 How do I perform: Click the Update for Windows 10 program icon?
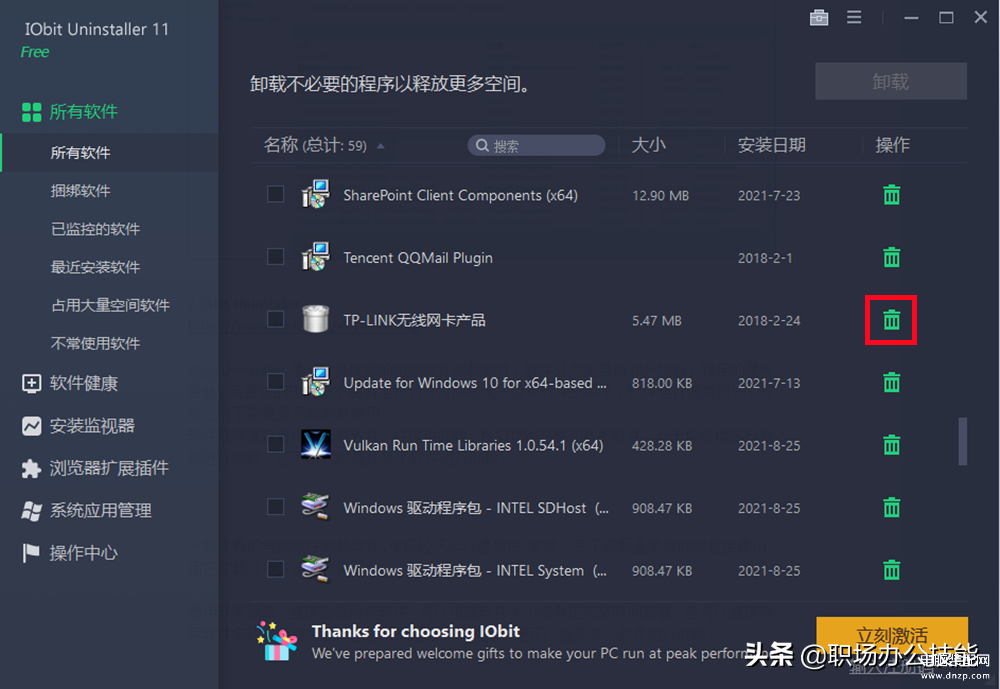click(316, 382)
